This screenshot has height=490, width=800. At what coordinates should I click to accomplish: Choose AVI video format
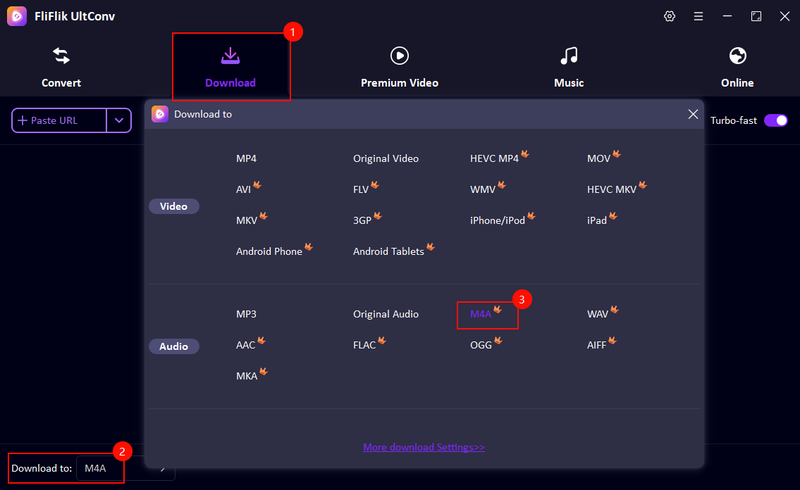[x=243, y=190]
